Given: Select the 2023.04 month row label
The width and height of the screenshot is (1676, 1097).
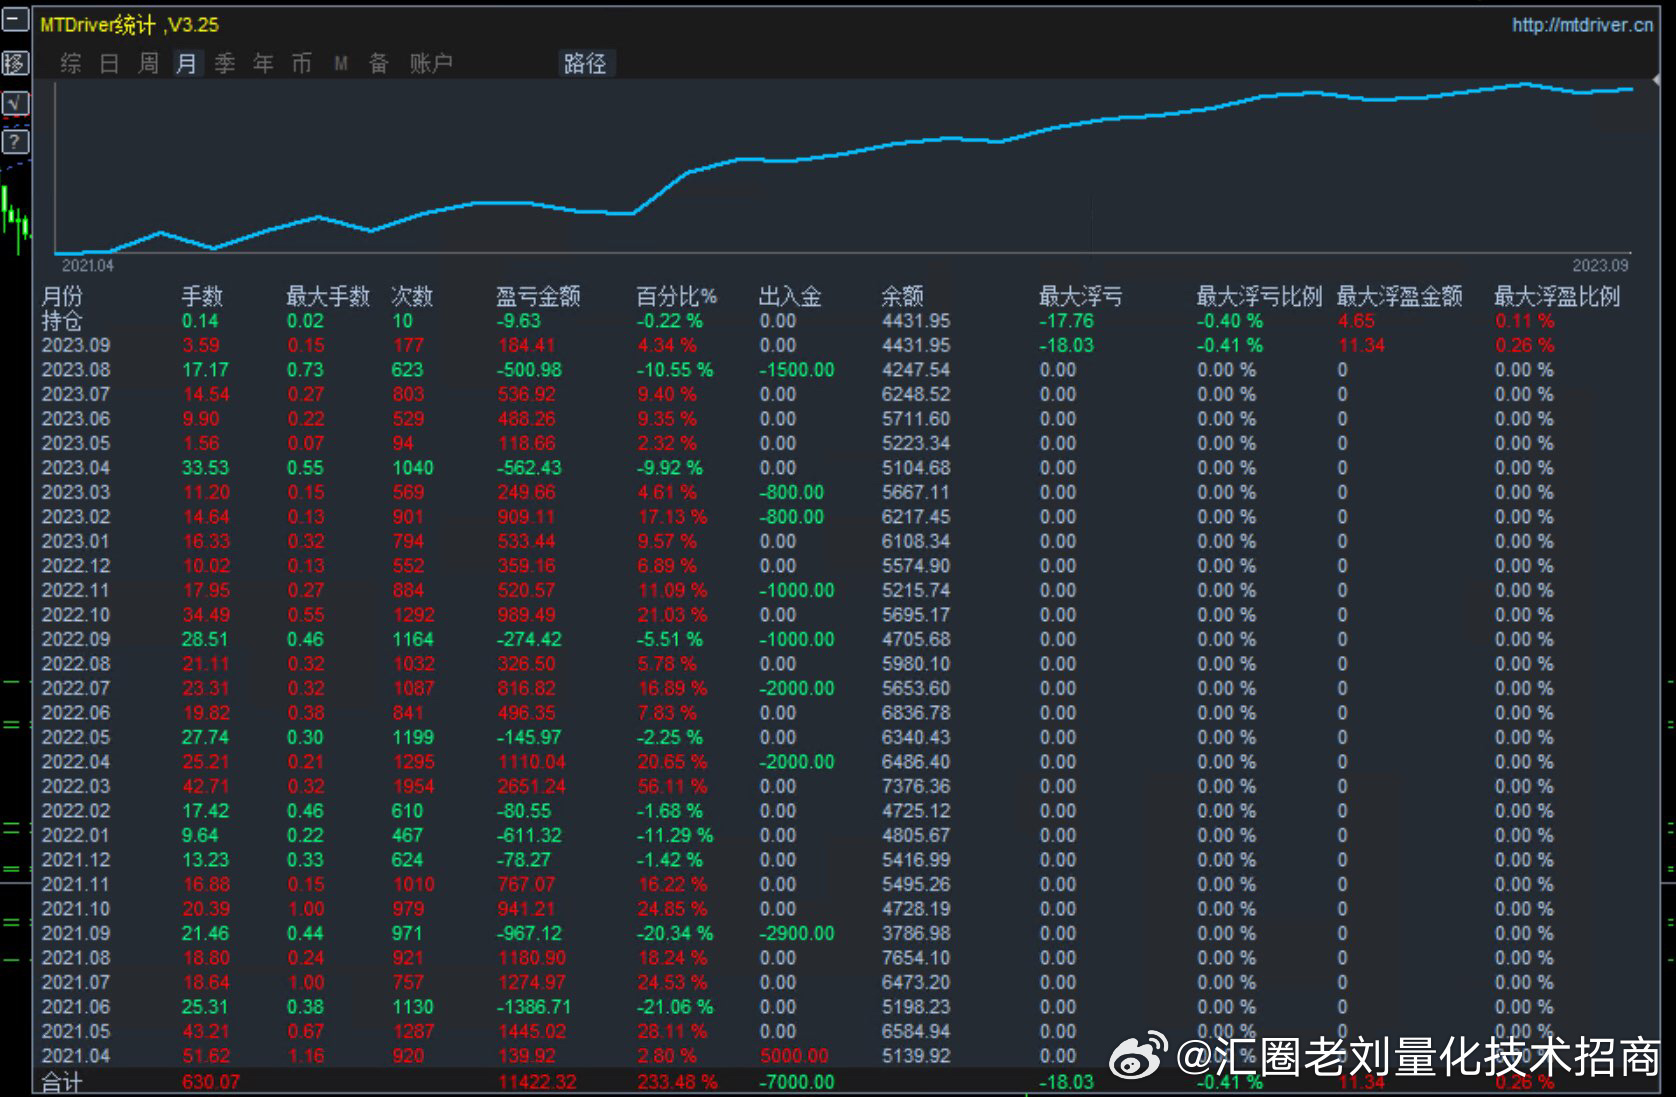Looking at the screenshot, I should 76,468.
